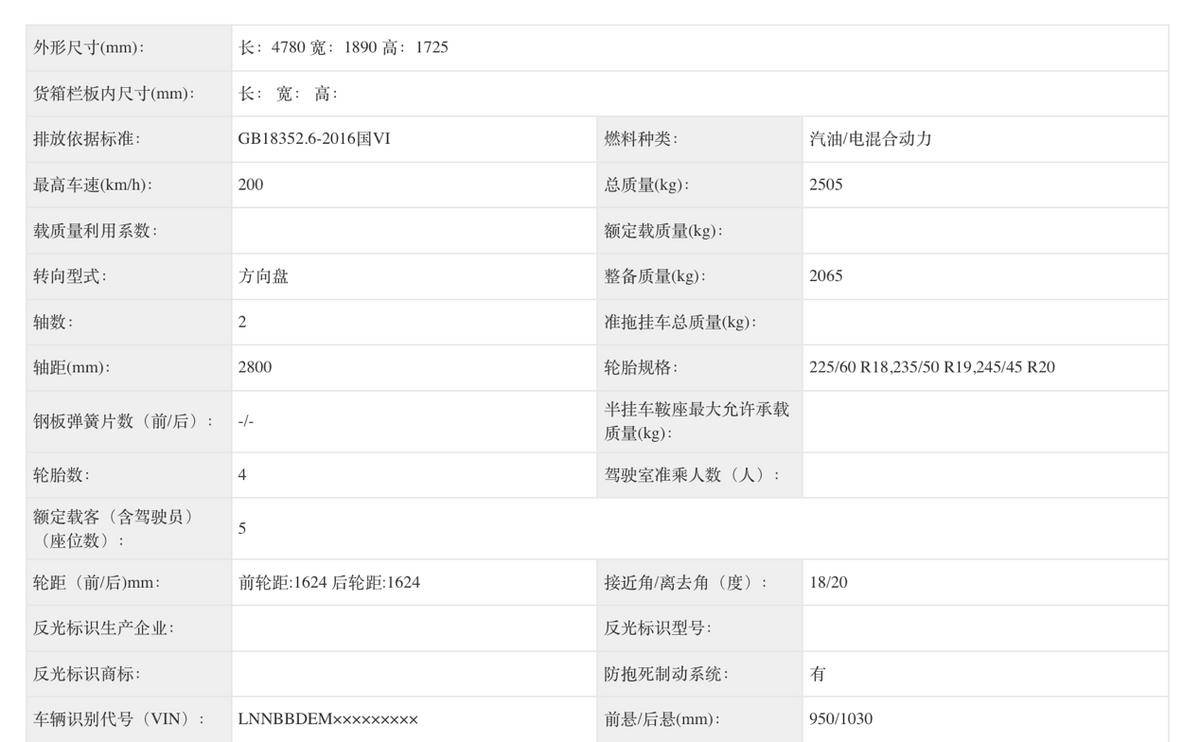Screen dimensions: 1200x742
Task: Select the 前轮距:1624 后轮距:1624 value
Action: coord(329,582)
